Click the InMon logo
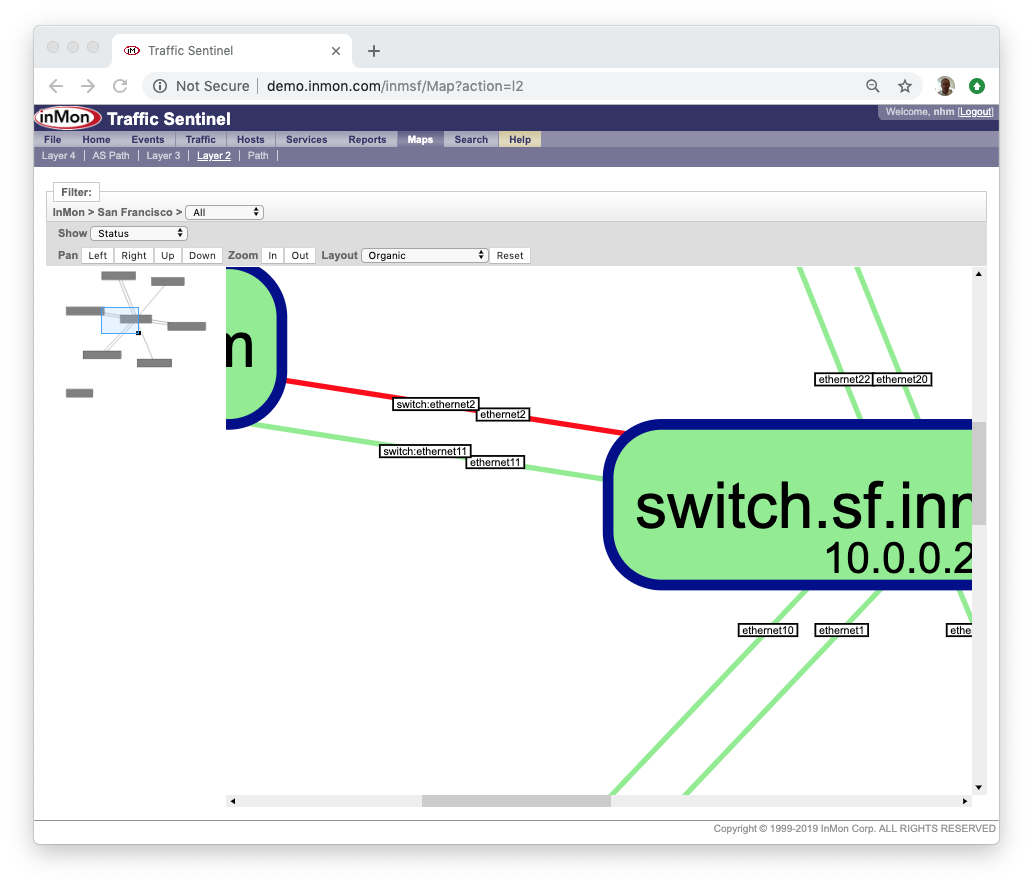 click(68, 118)
